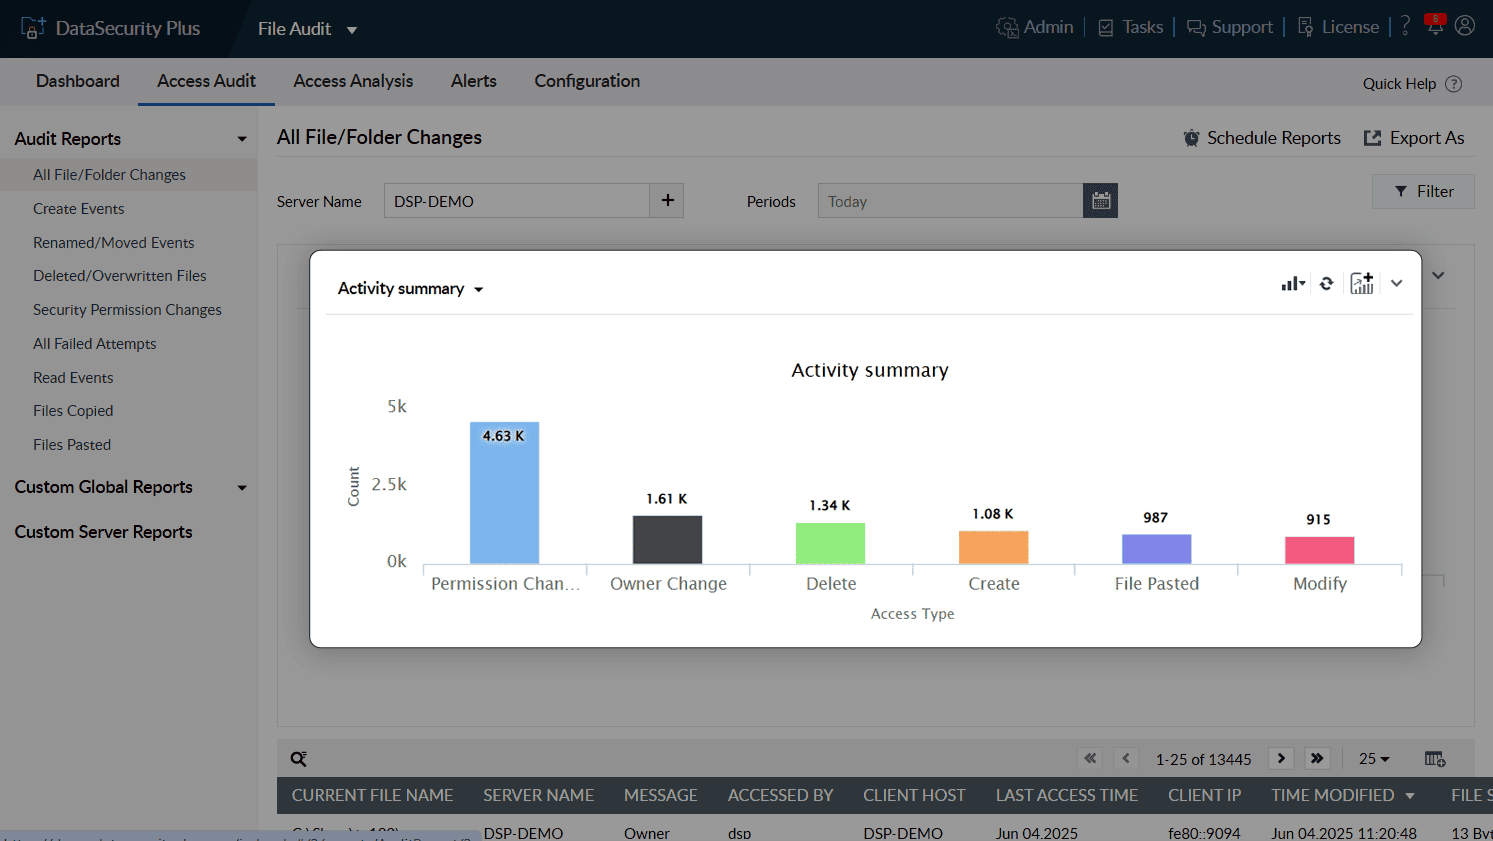This screenshot has height=841, width=1493.
Task: Open the Admin settings icon
Action: (1007, 27)
